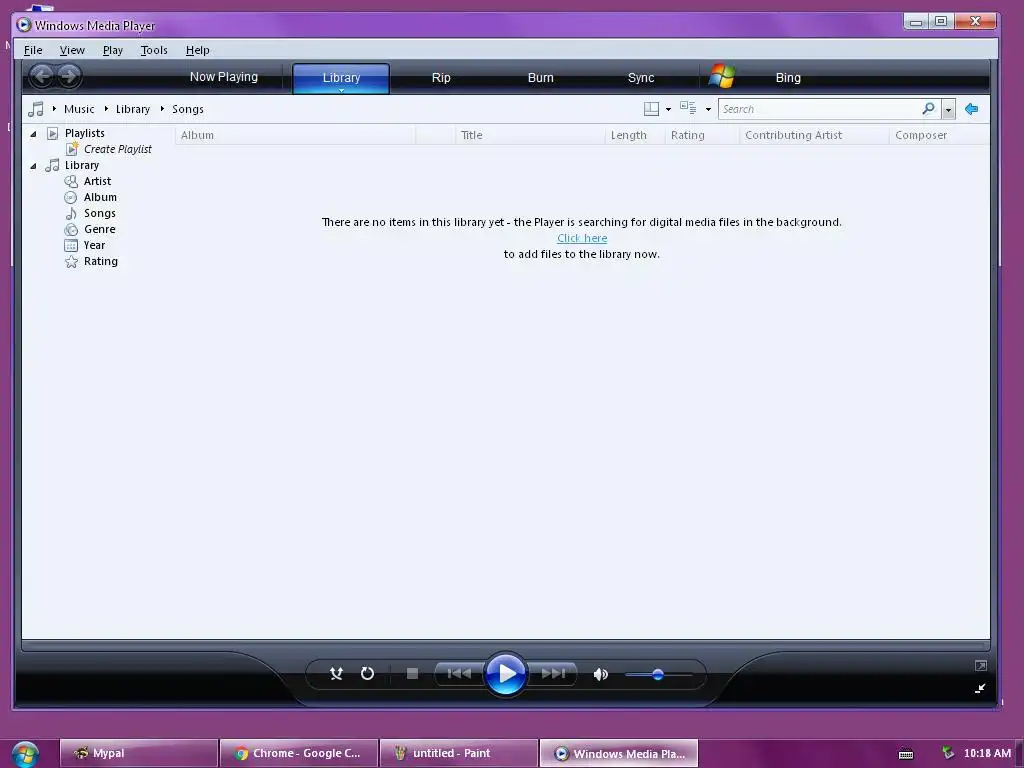Switch to compact mode icon
Image resolution: width=1024 pixels, height=768 pixels.
pos(980,688)
